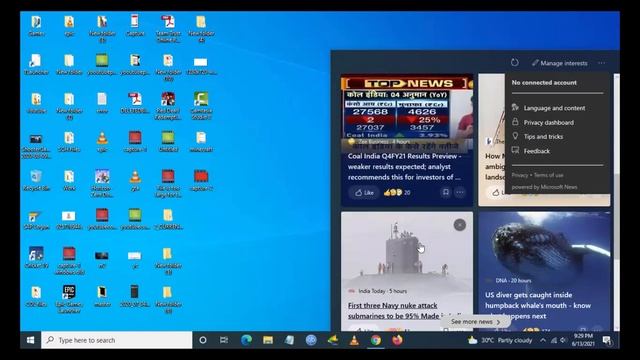Select the DNA · 20 hours source label
The width and height of the screenshot is (640, 360).
tap(513, 280)
